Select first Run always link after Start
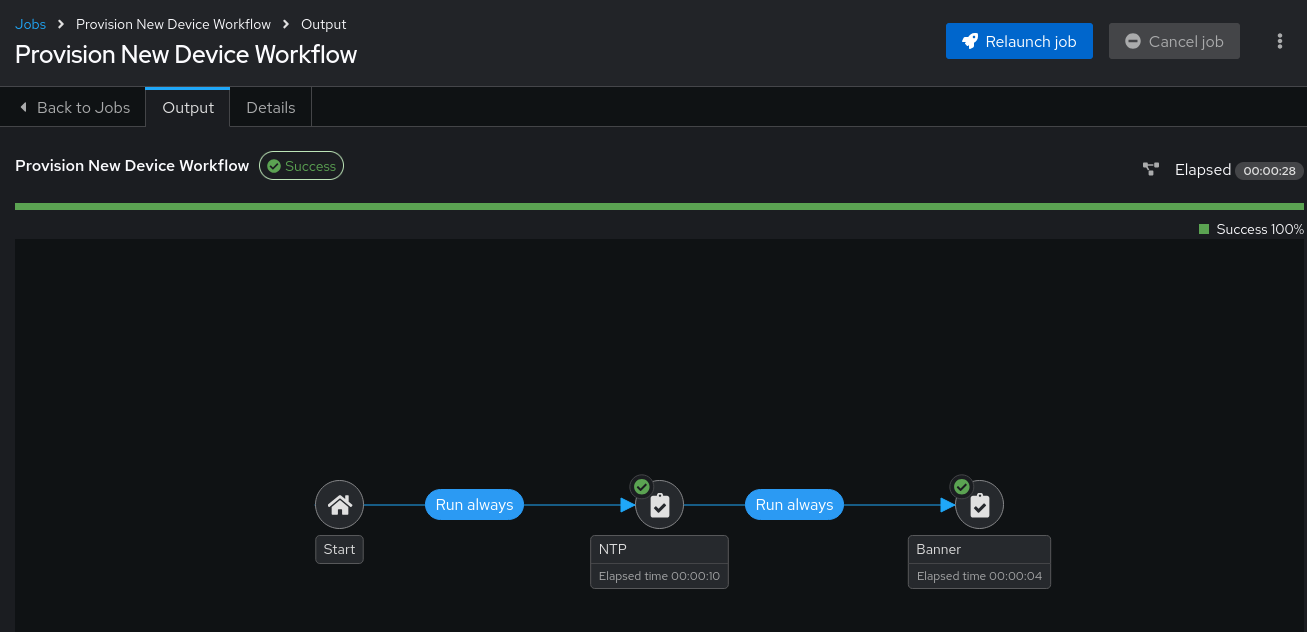The image size is (1307, 632). [x=474, y=505]
